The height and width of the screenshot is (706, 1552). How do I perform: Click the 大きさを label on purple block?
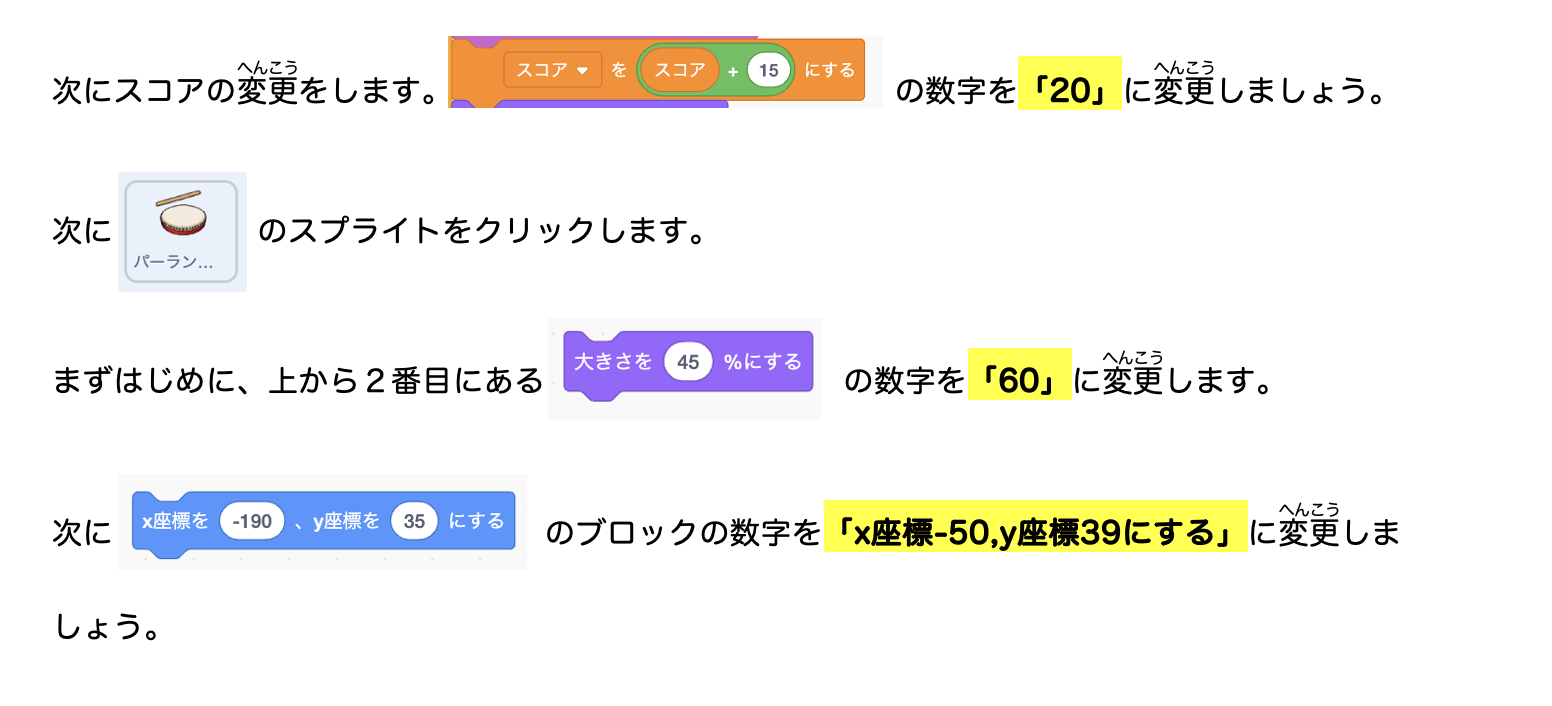(x=613, y=361)
